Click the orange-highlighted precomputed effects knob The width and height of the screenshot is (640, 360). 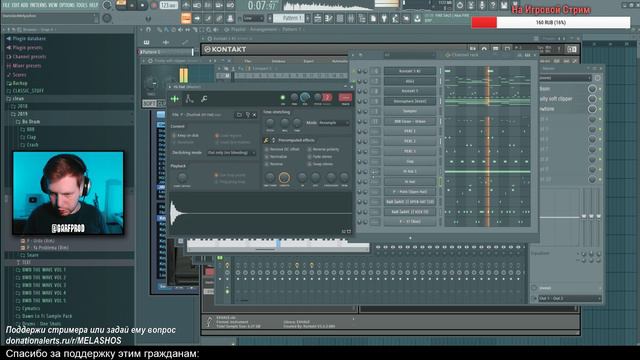tap(284, 178)
